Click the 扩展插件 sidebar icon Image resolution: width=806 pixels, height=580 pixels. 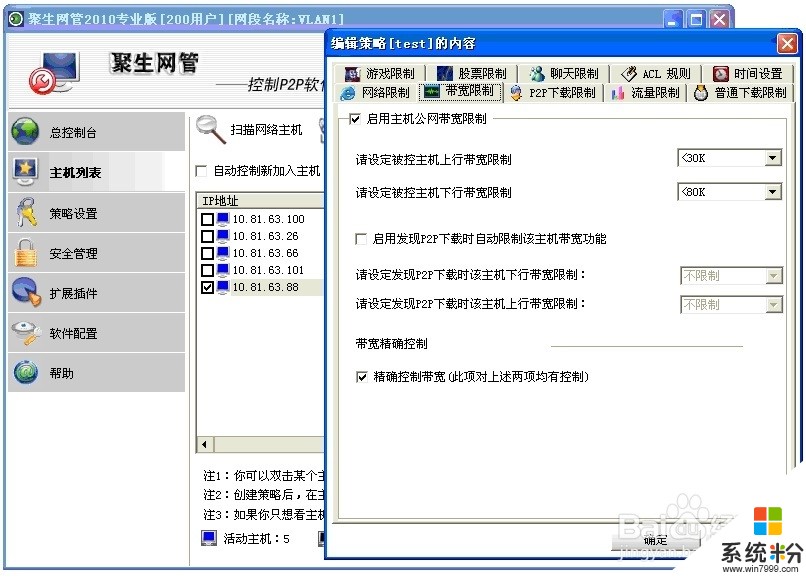pos(26,293)
